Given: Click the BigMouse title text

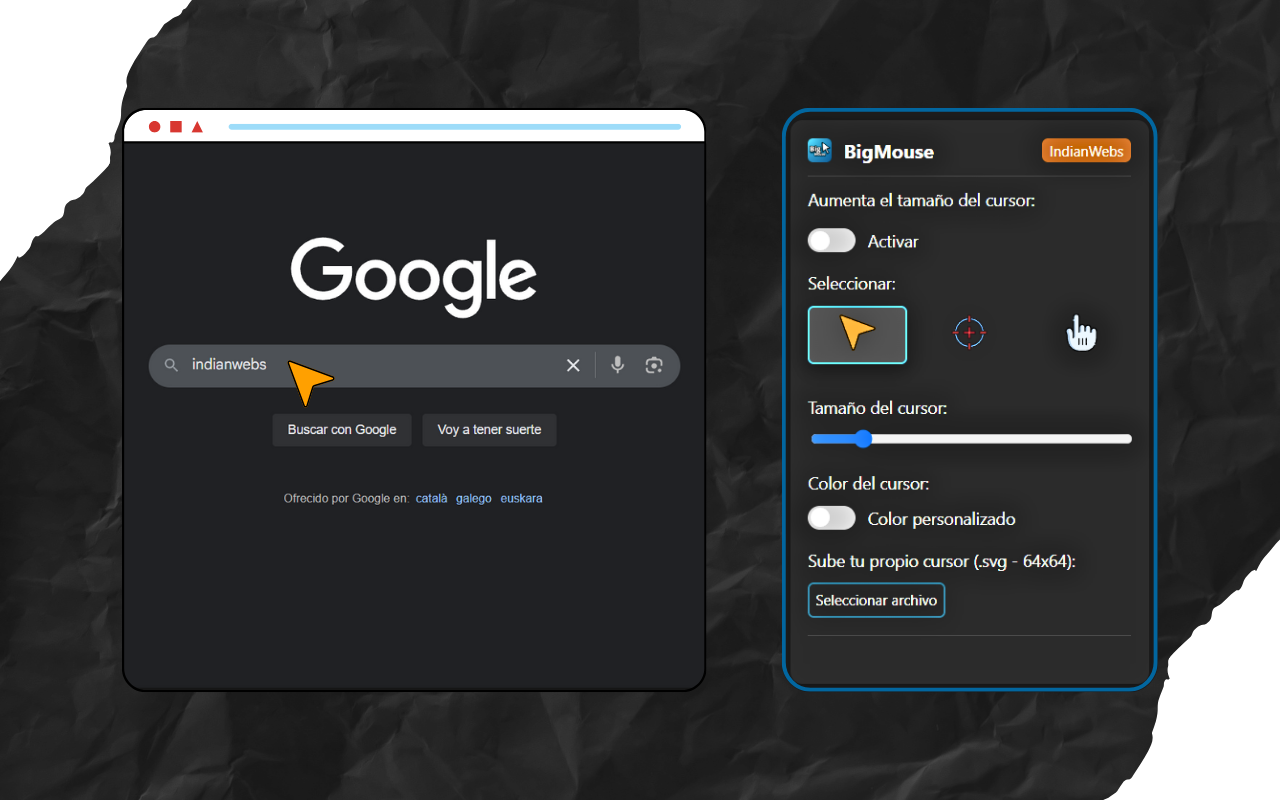Looking at the screenshot, I should pos(889,152).
